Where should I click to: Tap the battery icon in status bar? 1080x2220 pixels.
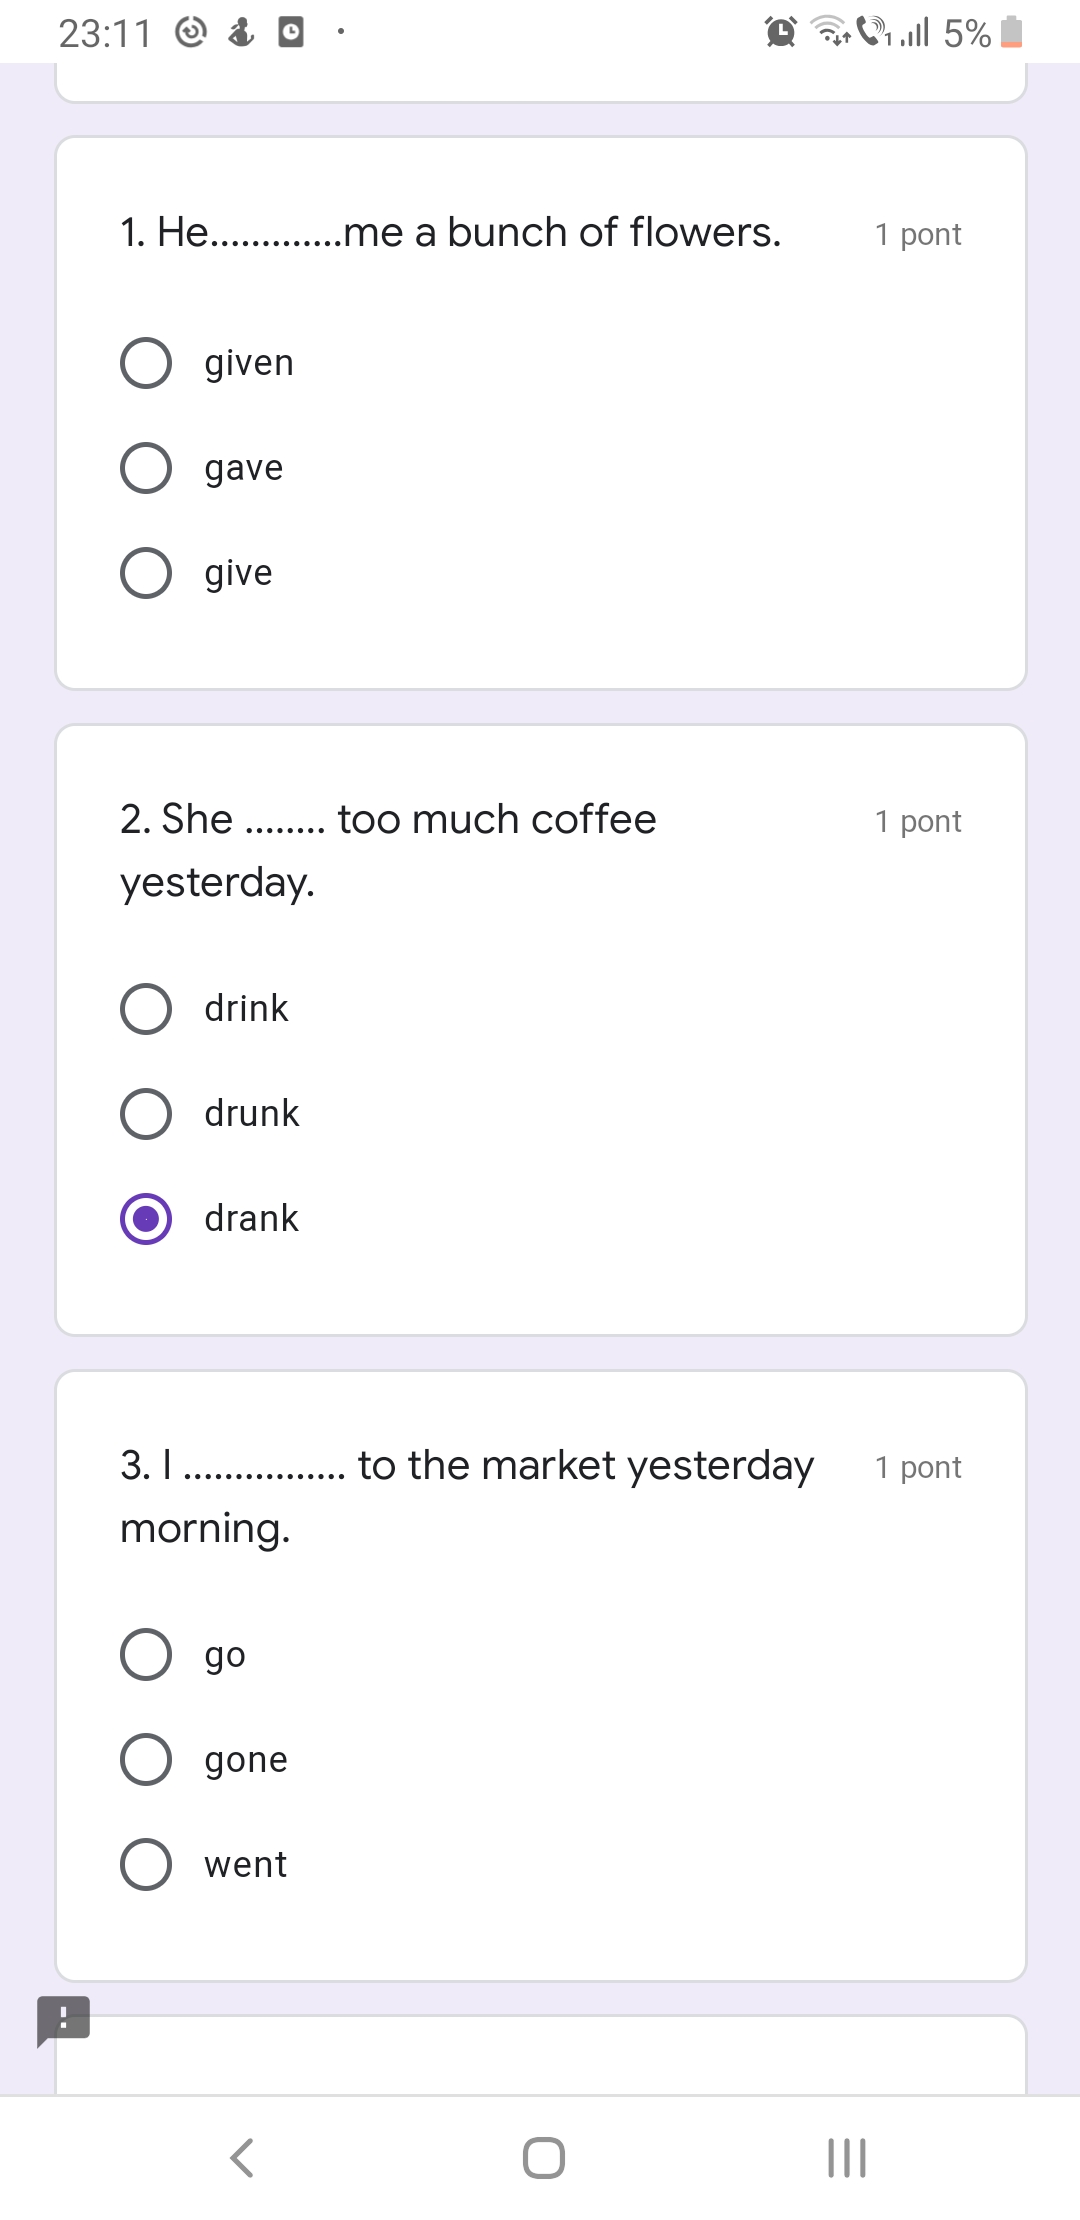(x=1012, y=33)
